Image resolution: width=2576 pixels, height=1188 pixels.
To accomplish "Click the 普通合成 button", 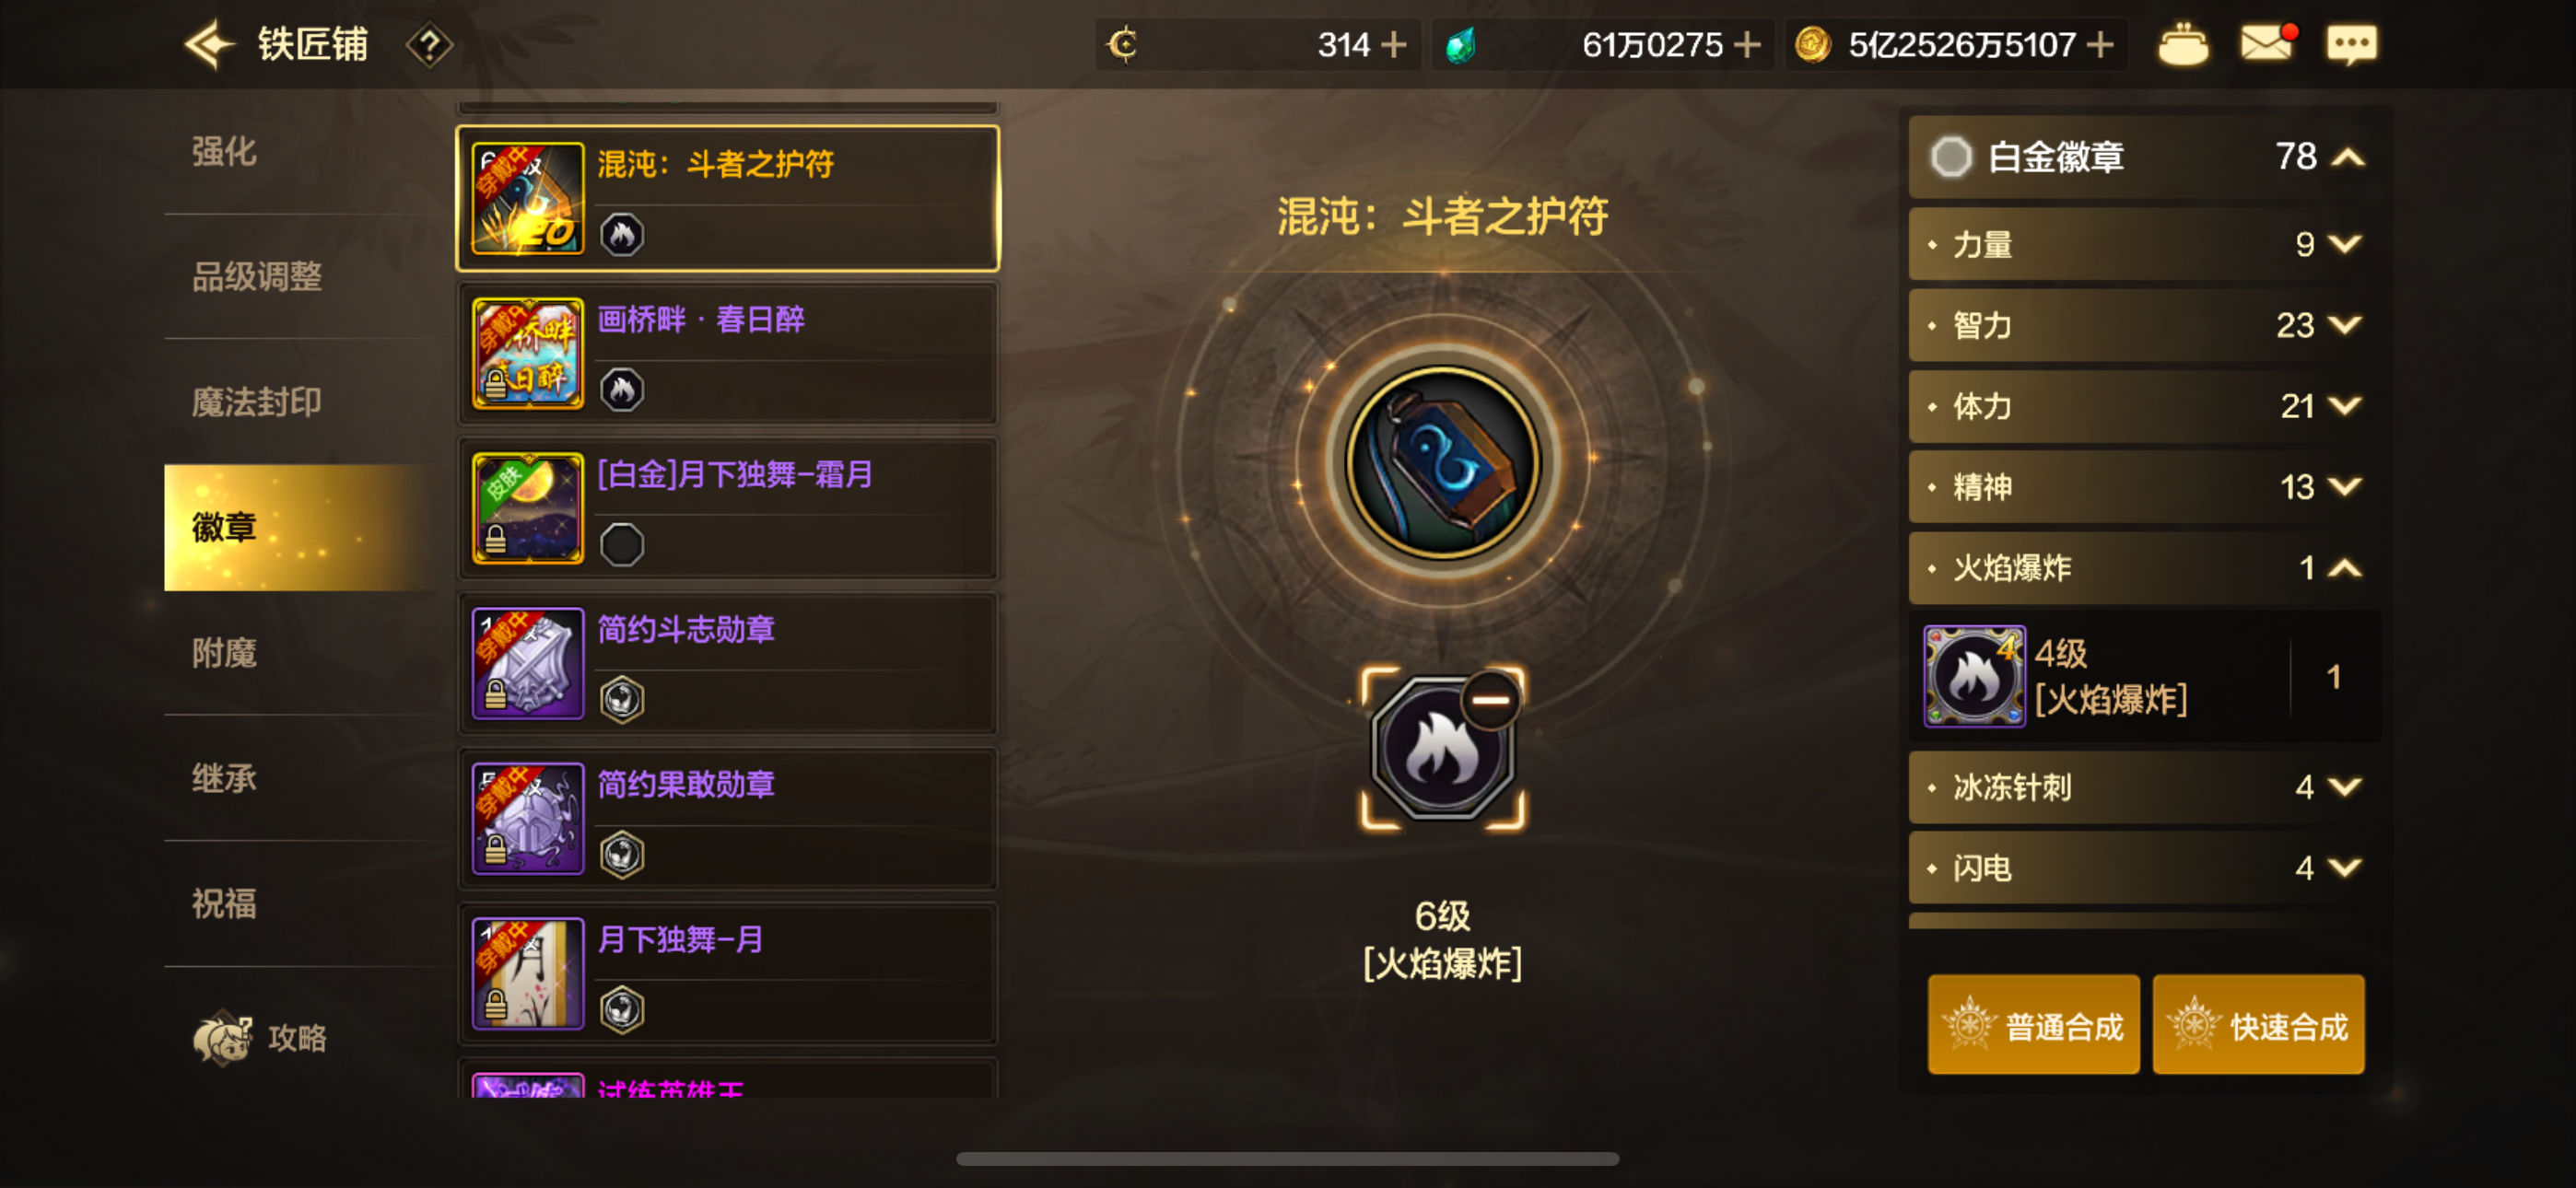I will click(x=2033, y=1025).
